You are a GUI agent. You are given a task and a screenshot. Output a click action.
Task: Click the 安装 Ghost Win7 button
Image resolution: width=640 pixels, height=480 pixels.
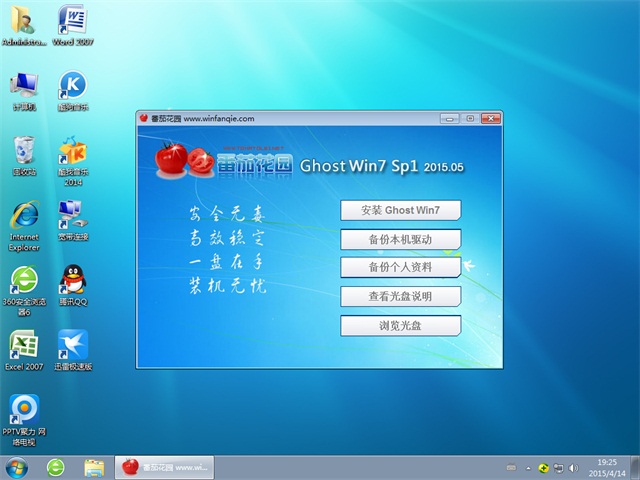click(x=400, y=210)
